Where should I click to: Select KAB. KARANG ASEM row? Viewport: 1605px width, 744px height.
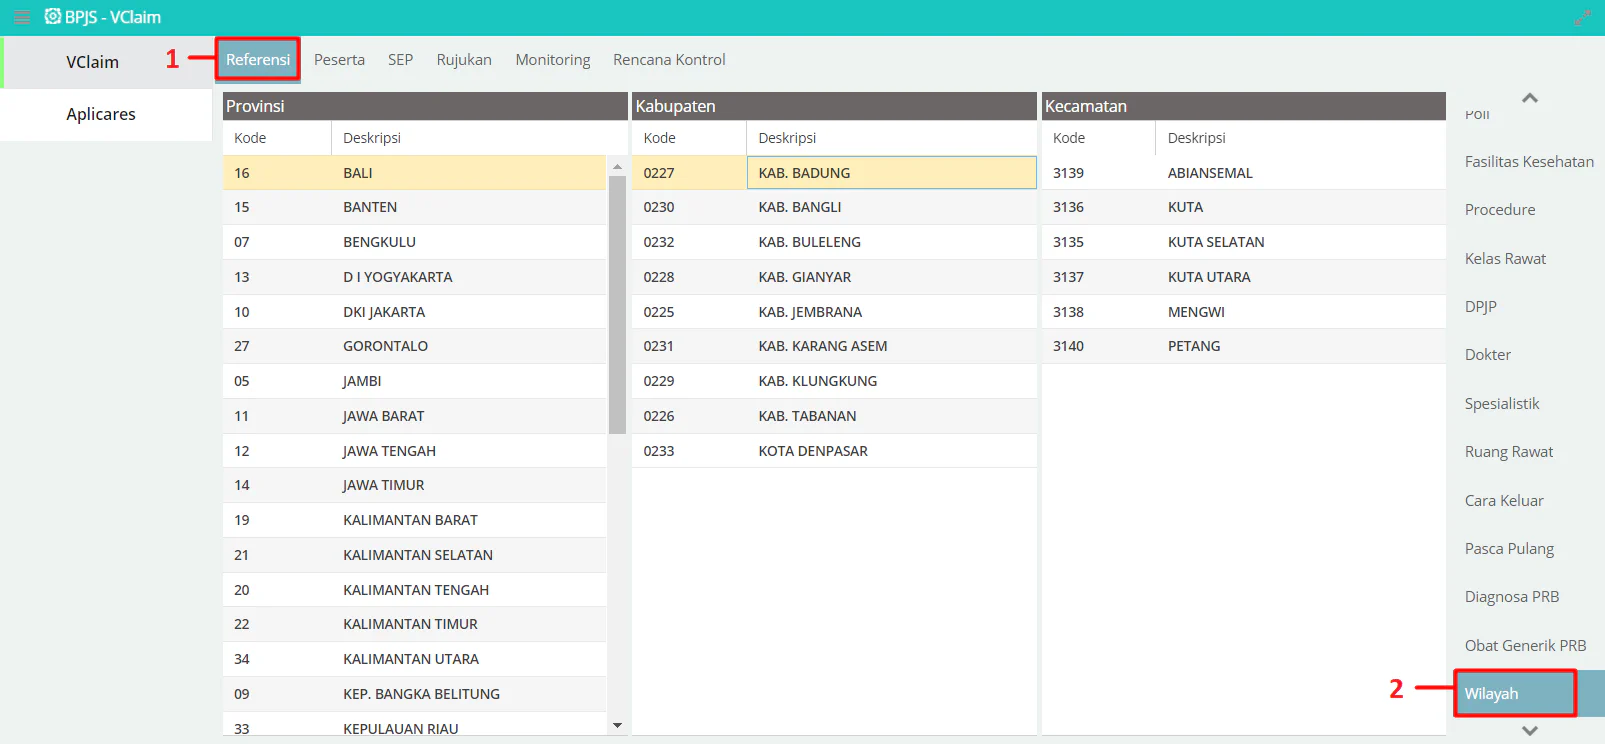[834, 346]
